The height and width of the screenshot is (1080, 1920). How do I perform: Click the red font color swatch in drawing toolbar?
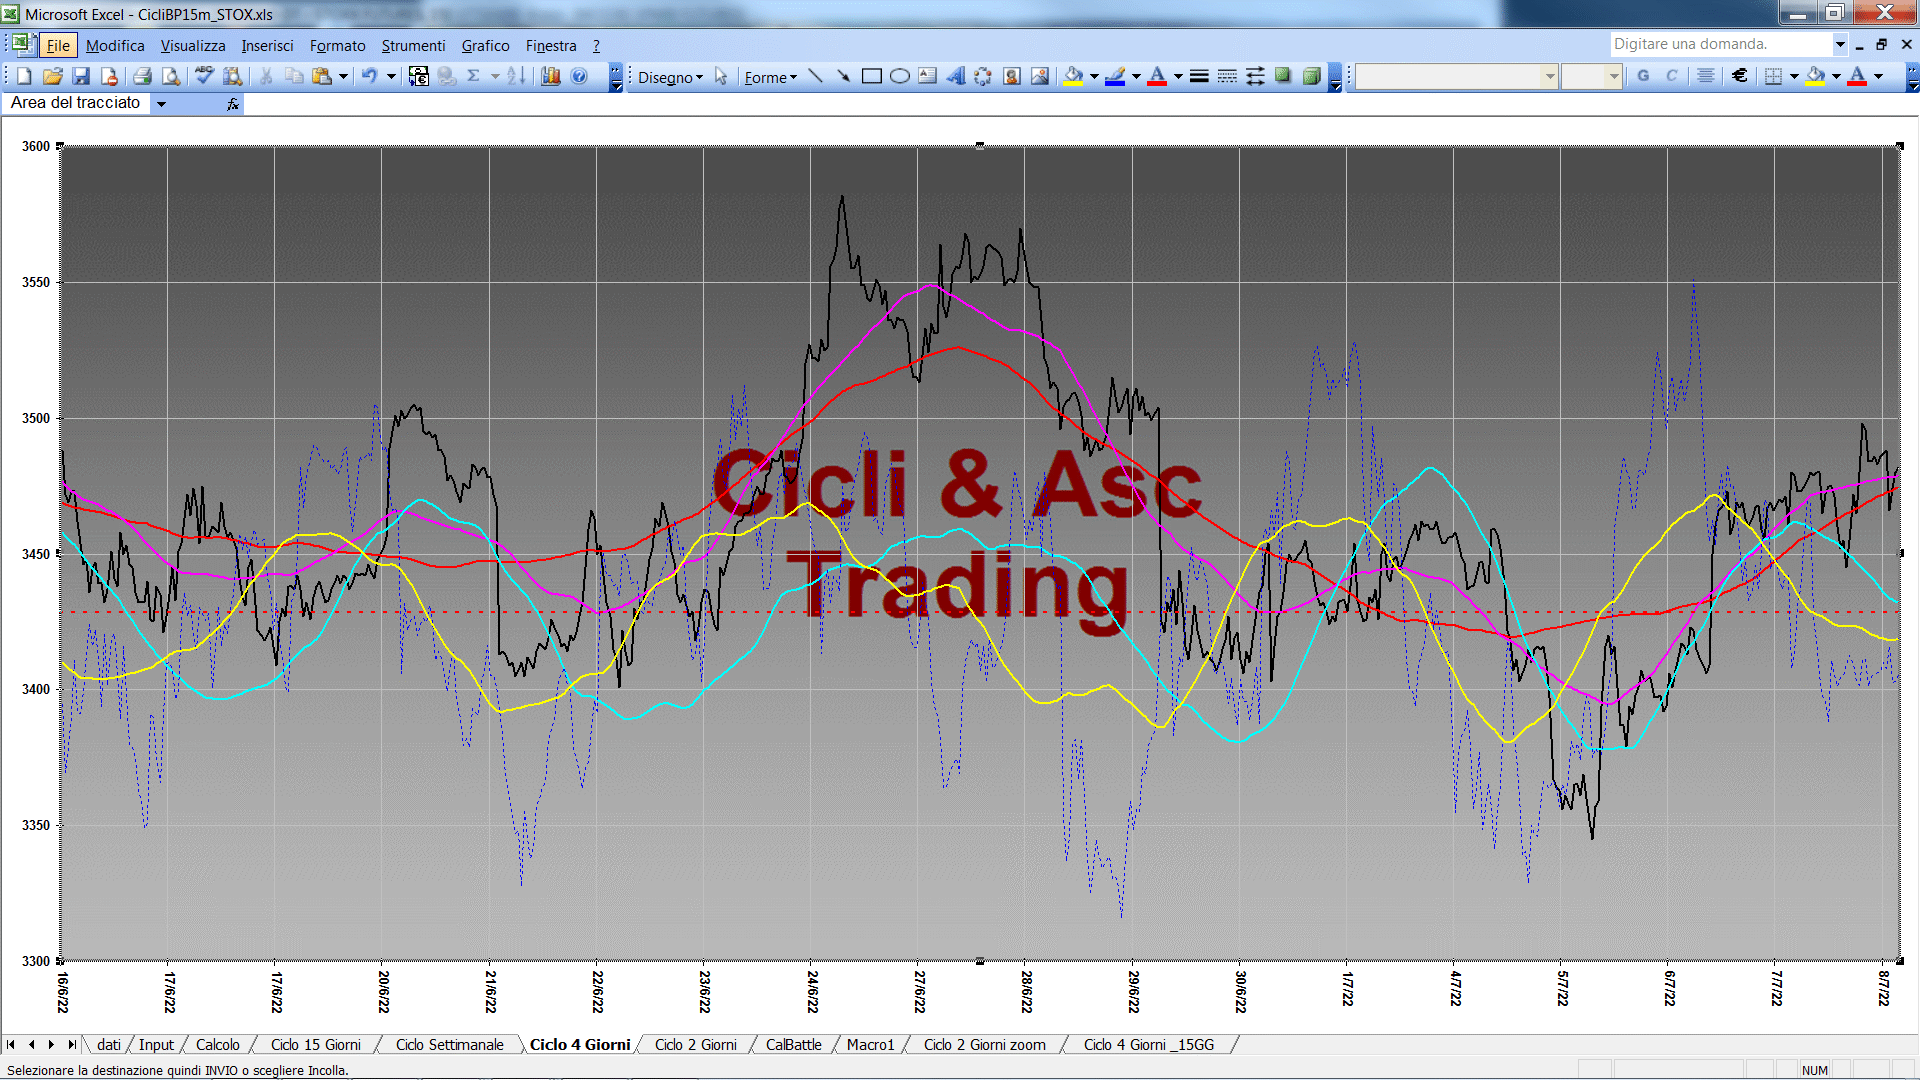[1157, 77]
